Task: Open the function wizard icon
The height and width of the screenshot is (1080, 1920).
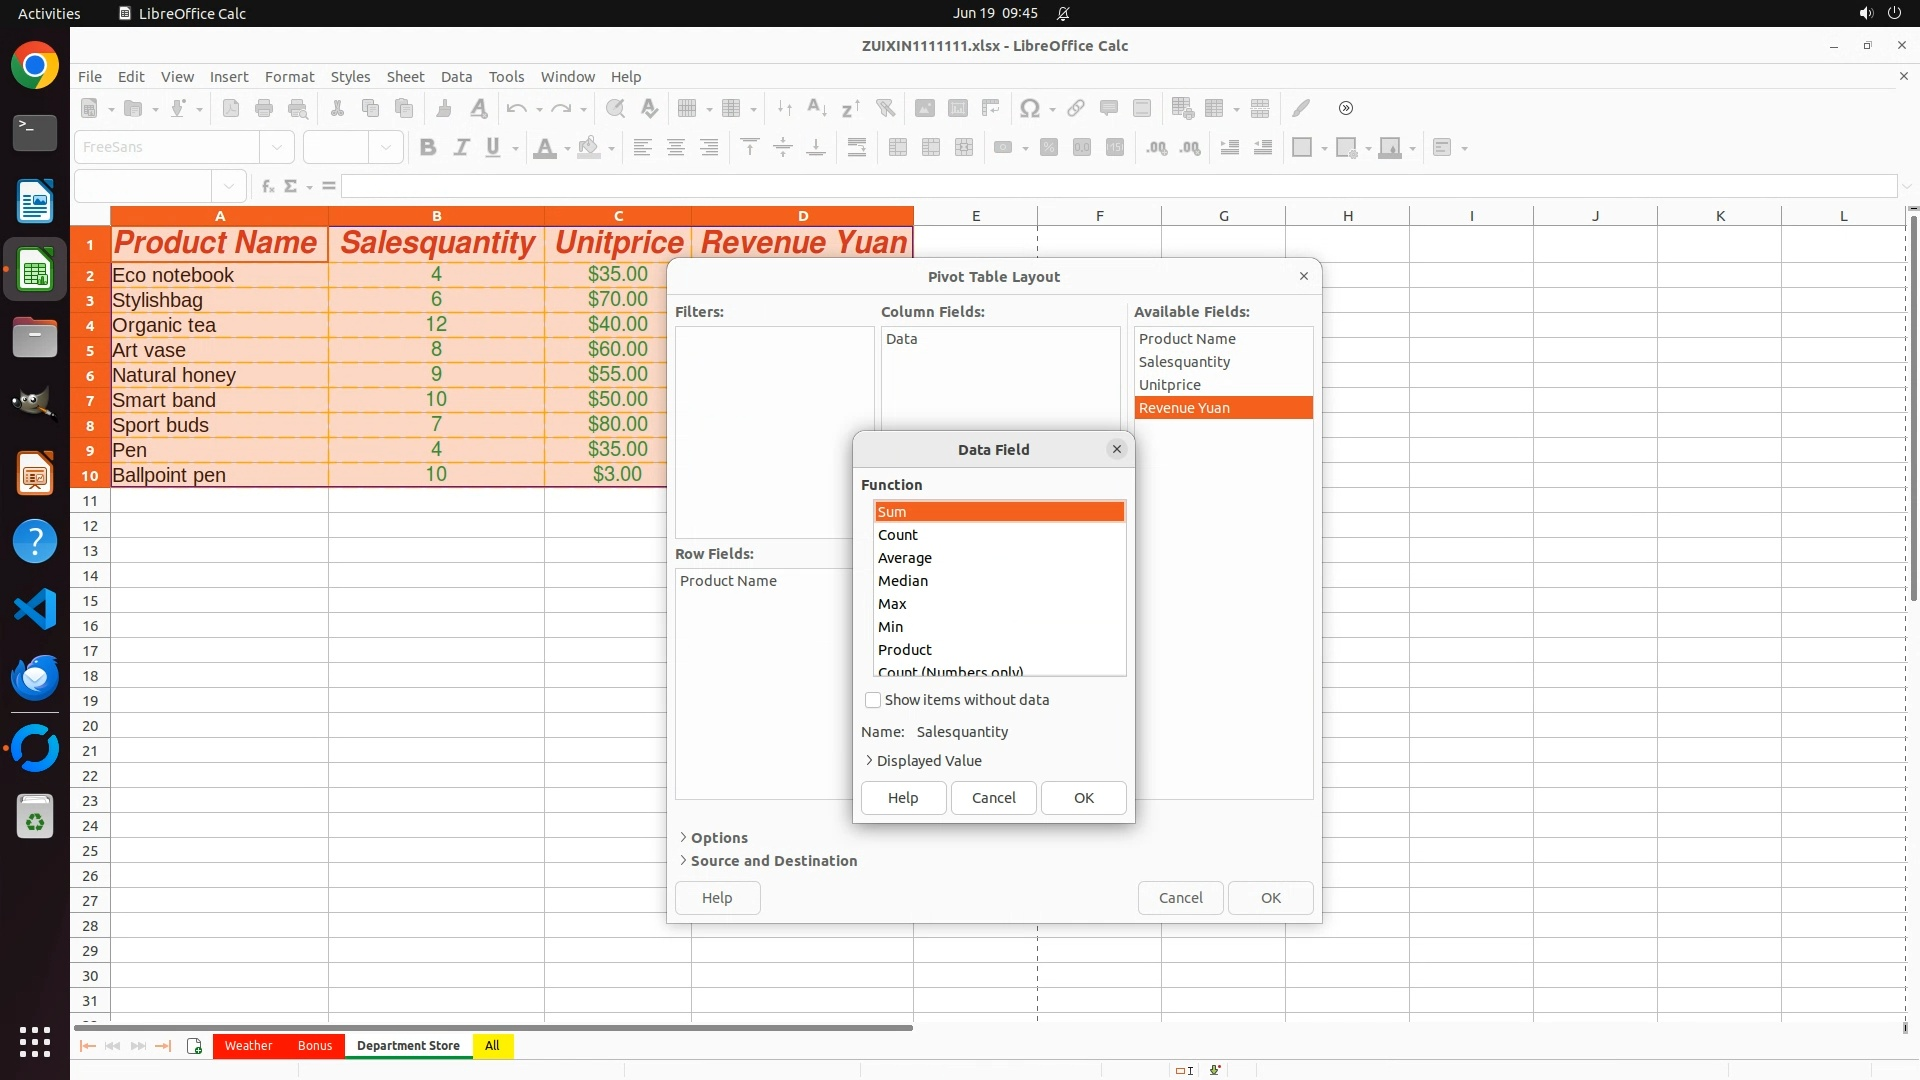Action: coord(267,186)
